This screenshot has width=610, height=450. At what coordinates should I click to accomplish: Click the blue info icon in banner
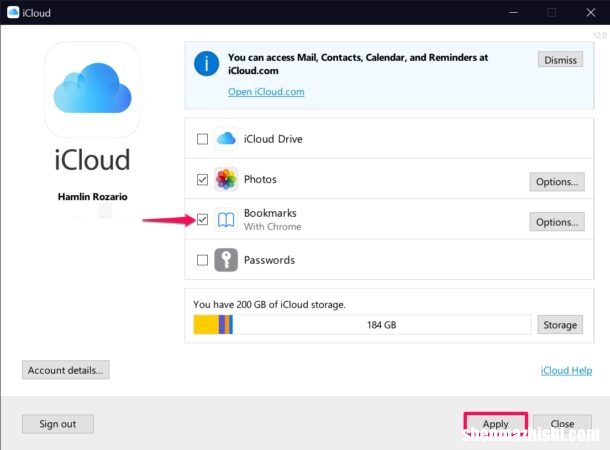206,66
